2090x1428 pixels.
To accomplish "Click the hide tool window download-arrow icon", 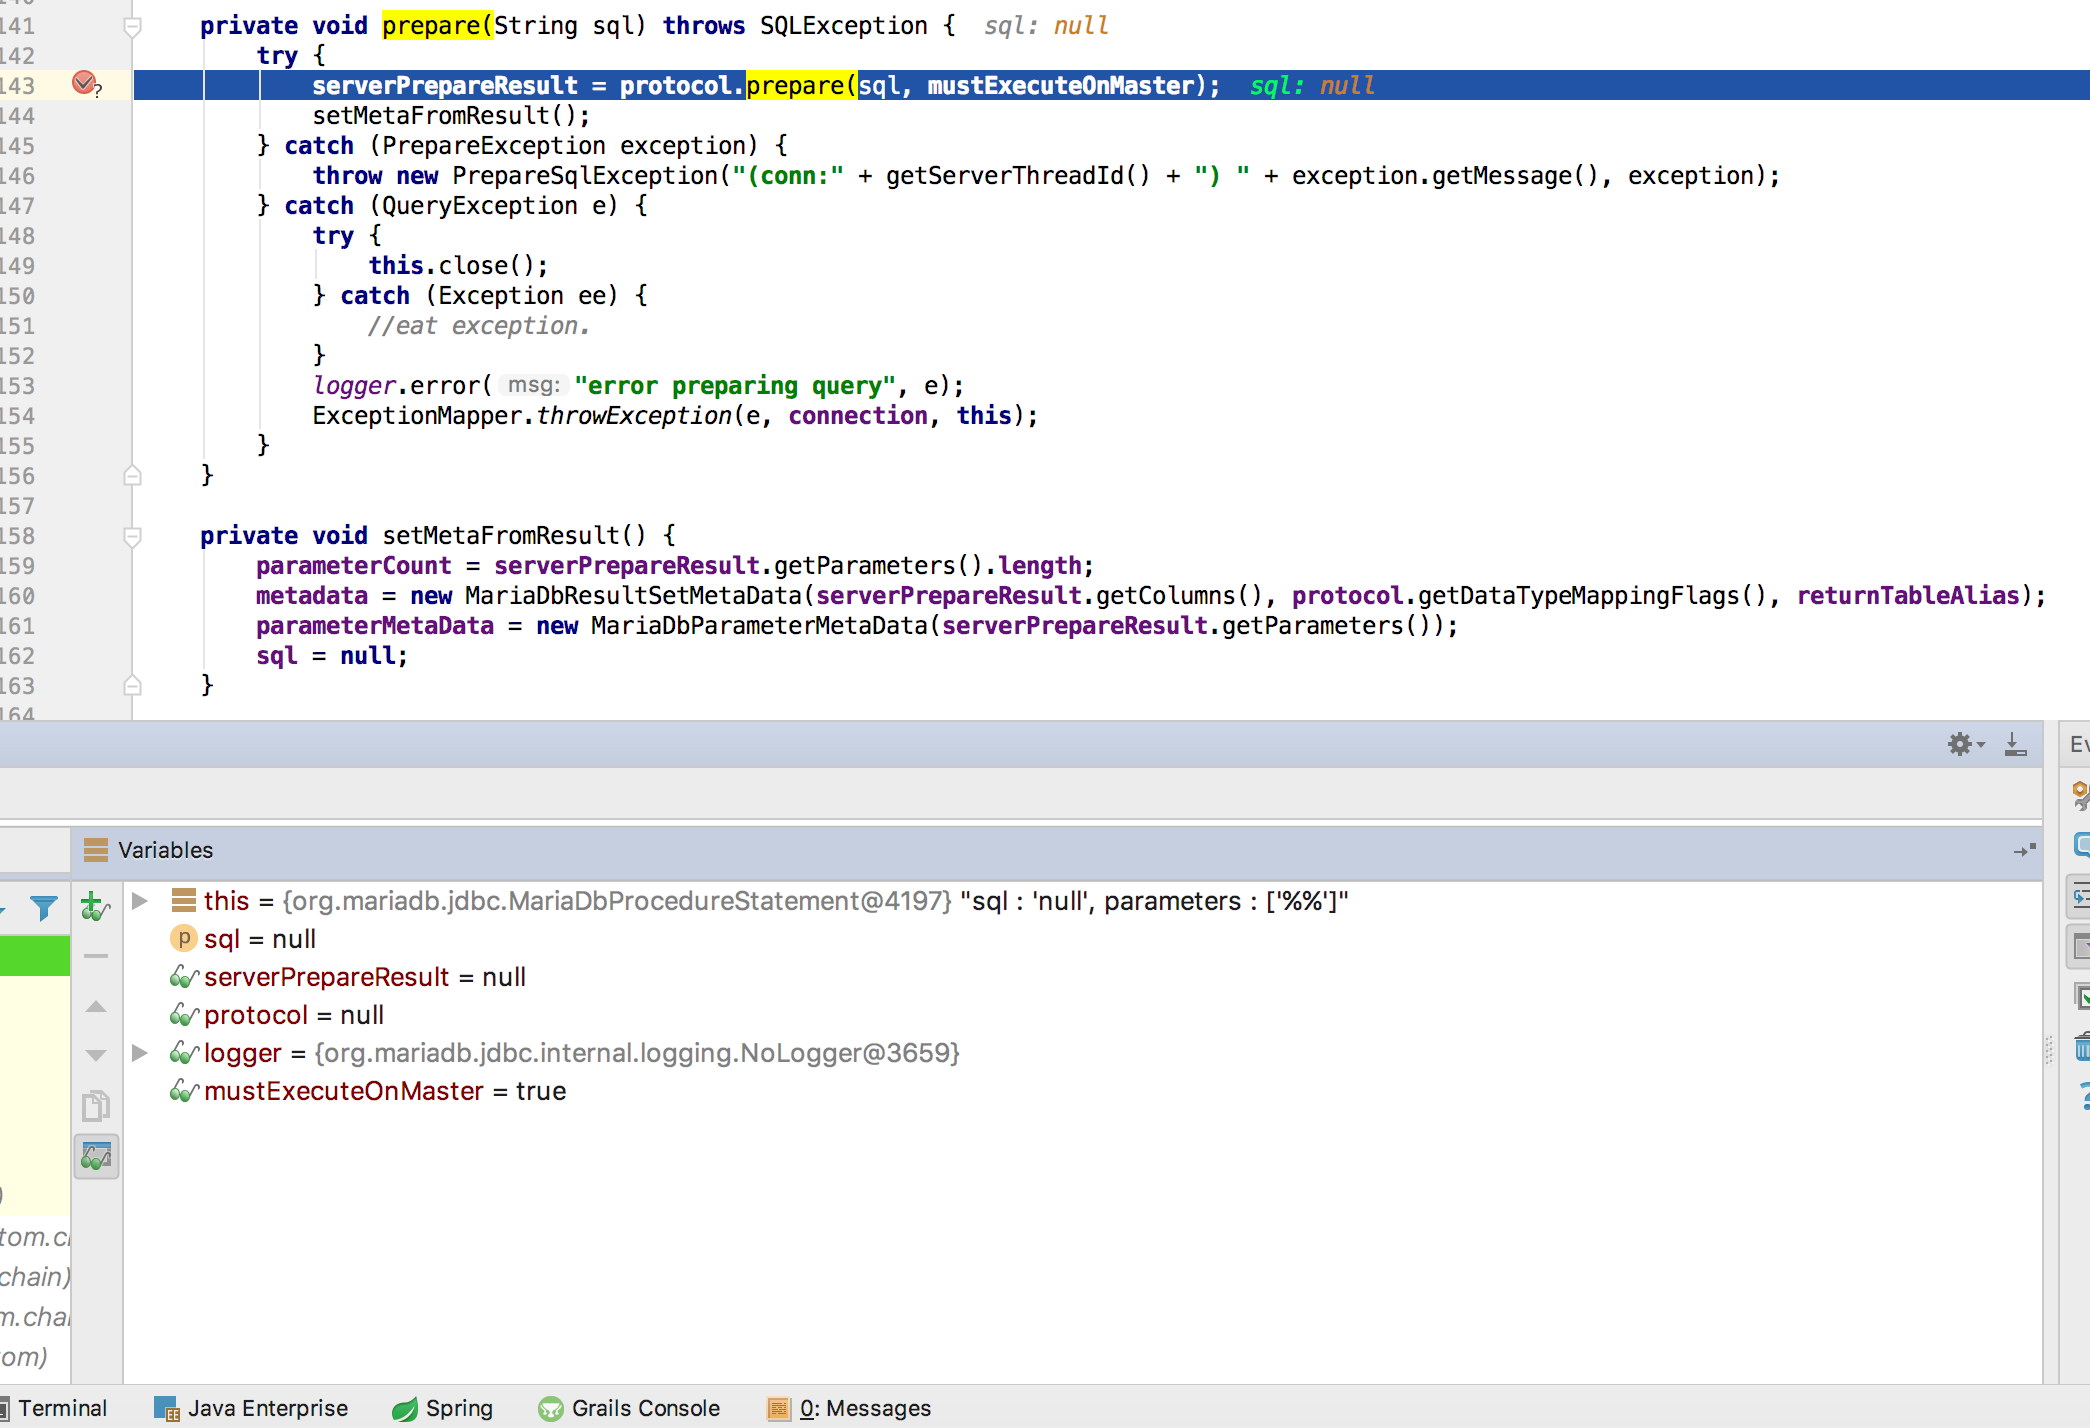I will coord(2015,744).
